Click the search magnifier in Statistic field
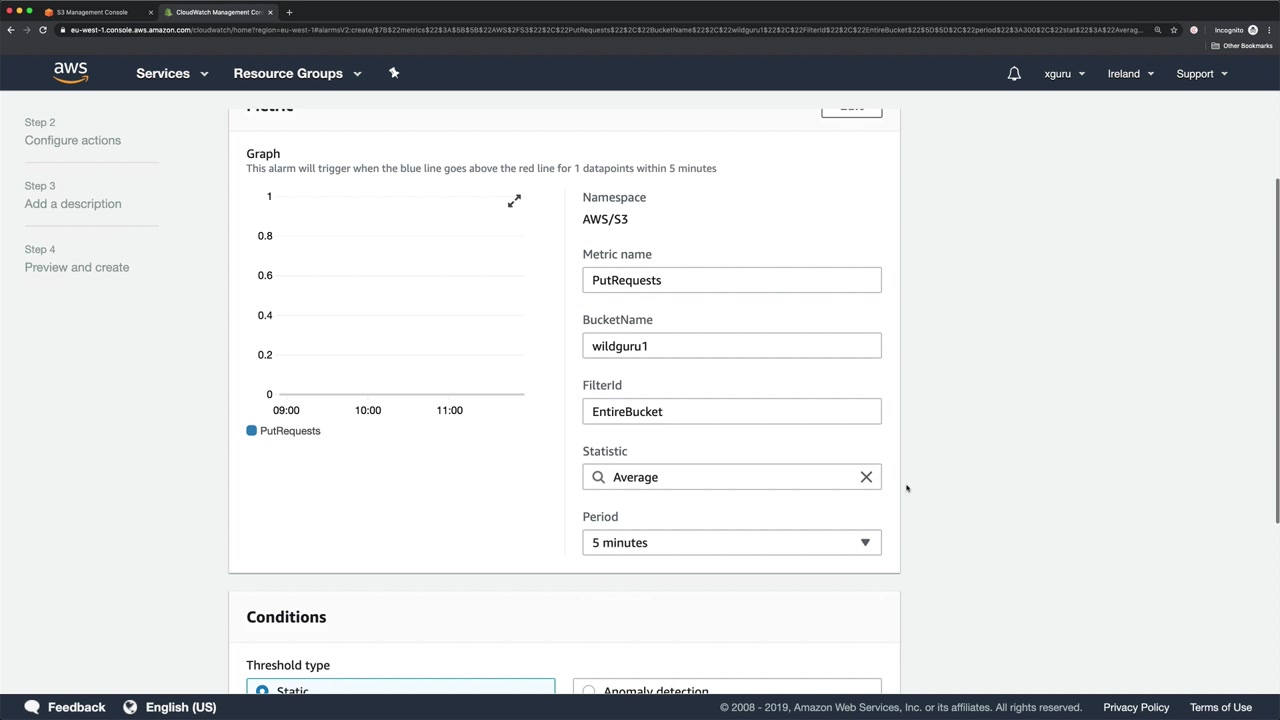The height and width of the screenshot is (720, 1280). click(x=599, y=477)
